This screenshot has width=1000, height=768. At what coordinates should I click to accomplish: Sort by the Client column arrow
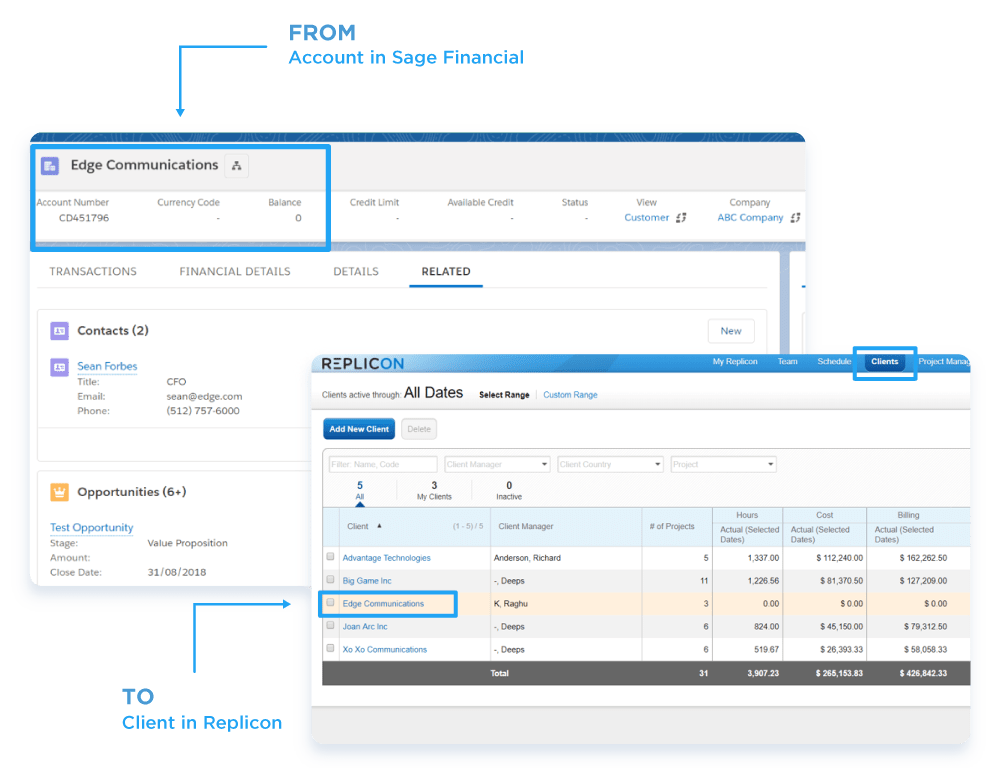tap(379, 526)
